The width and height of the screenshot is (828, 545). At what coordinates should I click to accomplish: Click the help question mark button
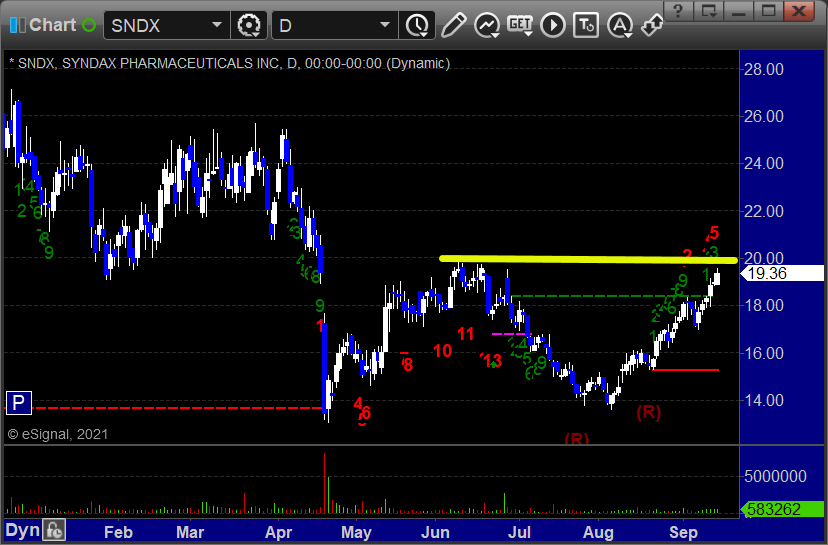(x=679, y=11)
